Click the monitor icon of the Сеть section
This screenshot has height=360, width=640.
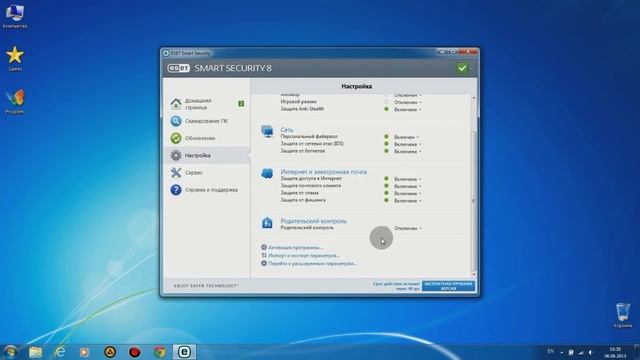click(x=267, y=131)
